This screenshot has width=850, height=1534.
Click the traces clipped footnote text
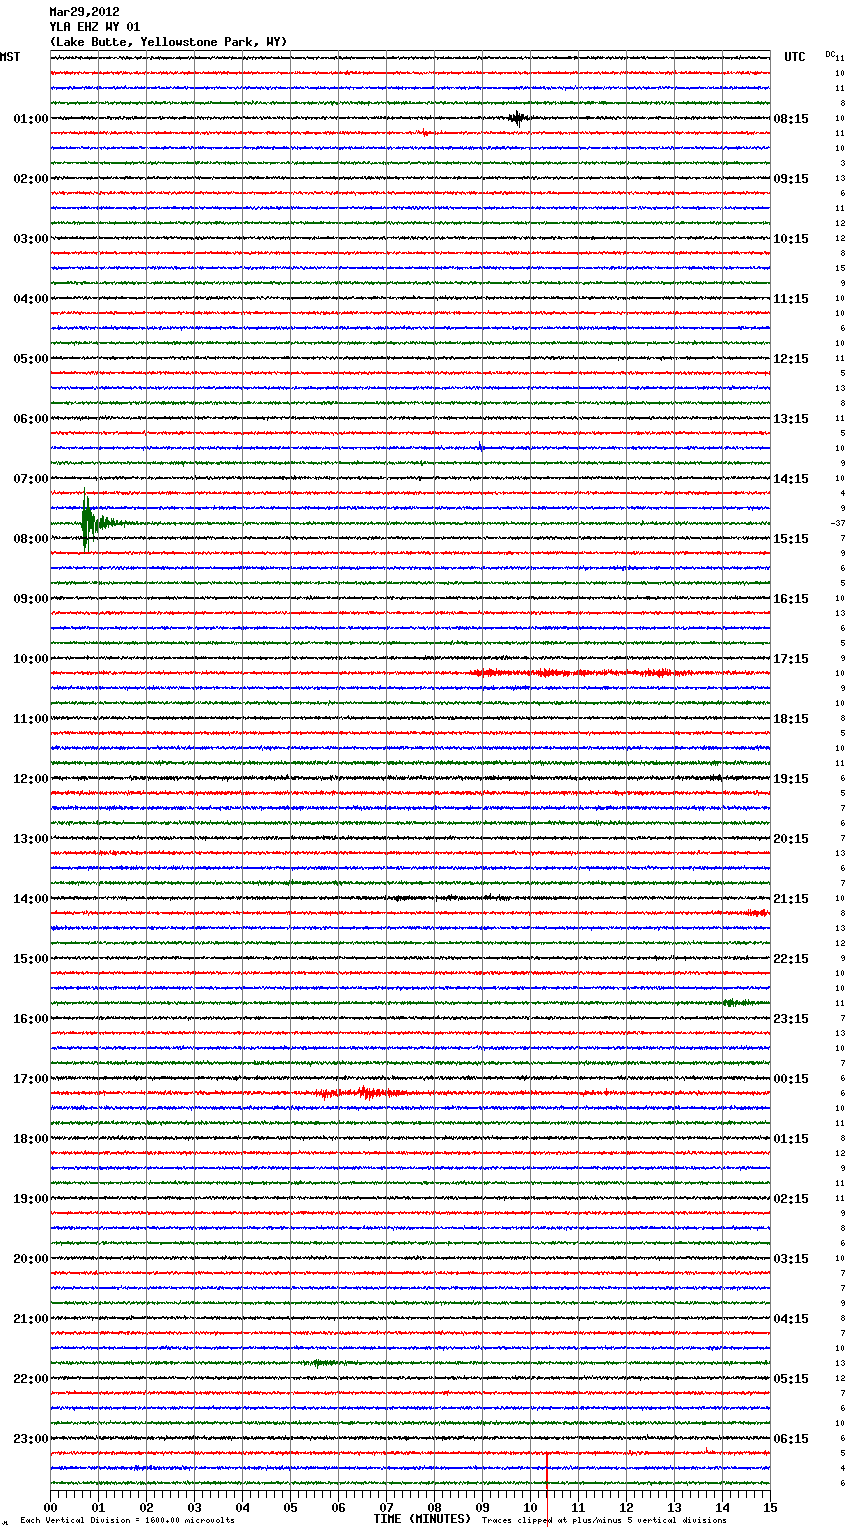604,1521
